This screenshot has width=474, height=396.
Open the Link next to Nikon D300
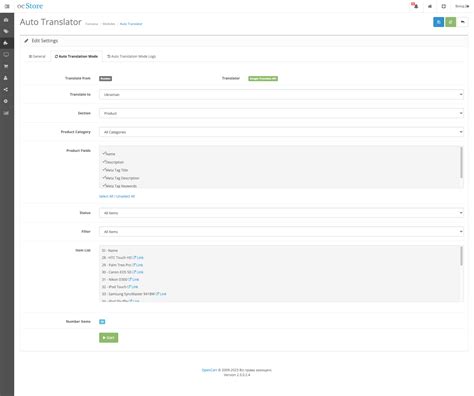(x=134, y=280)
